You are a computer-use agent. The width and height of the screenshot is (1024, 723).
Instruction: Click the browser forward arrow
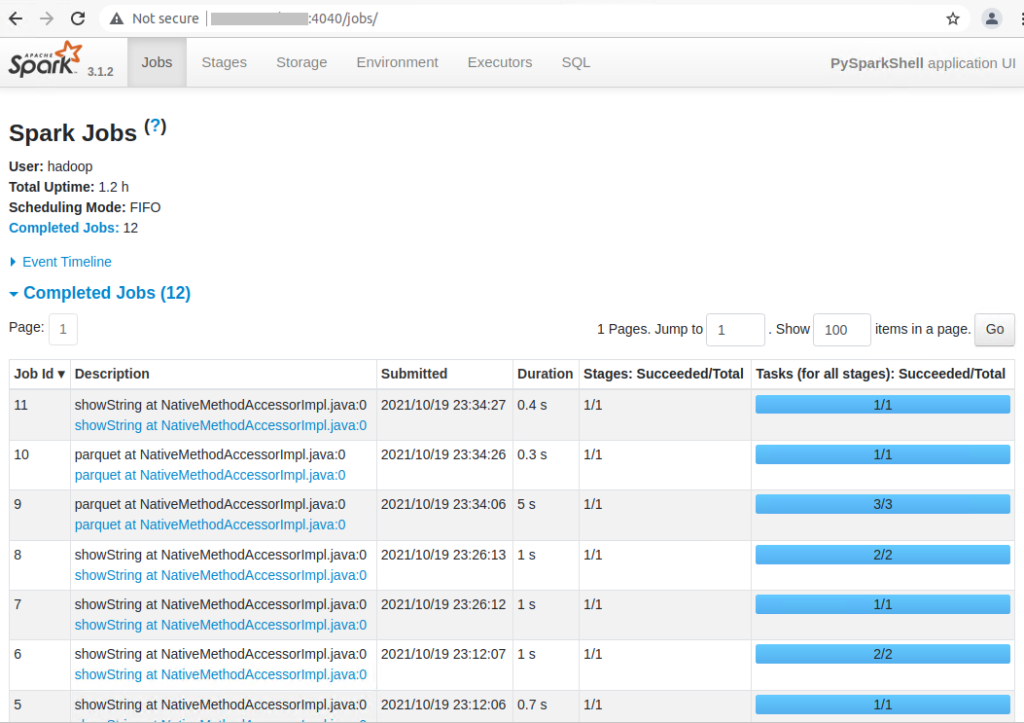pos(46,18)
